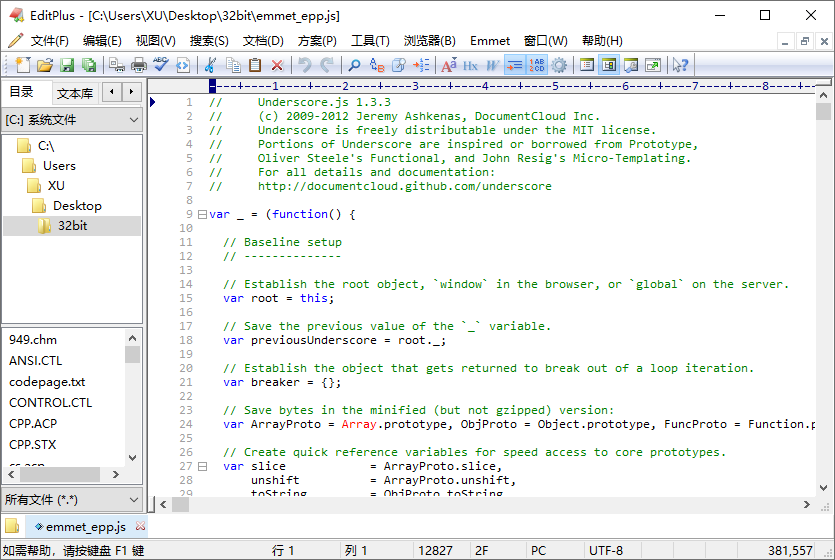Click the View in Browser icon

pyautogui.click(x=183, y=65)
